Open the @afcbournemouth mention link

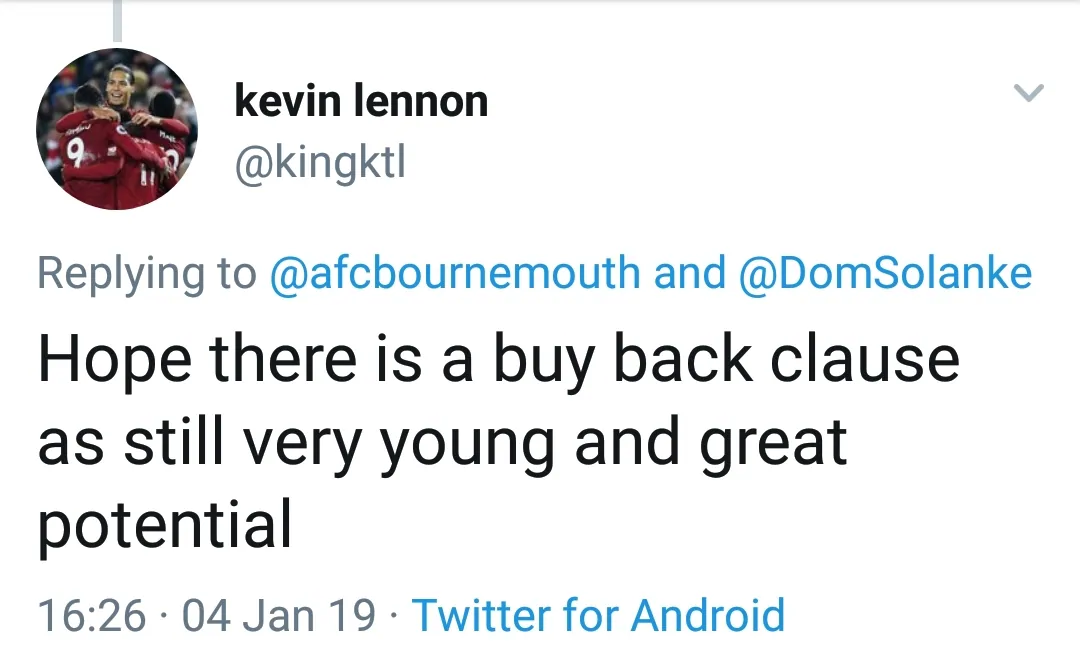456,273
